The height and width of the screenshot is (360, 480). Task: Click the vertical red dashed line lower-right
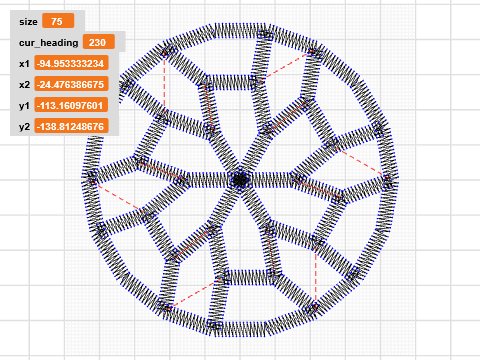pos(316,277)
